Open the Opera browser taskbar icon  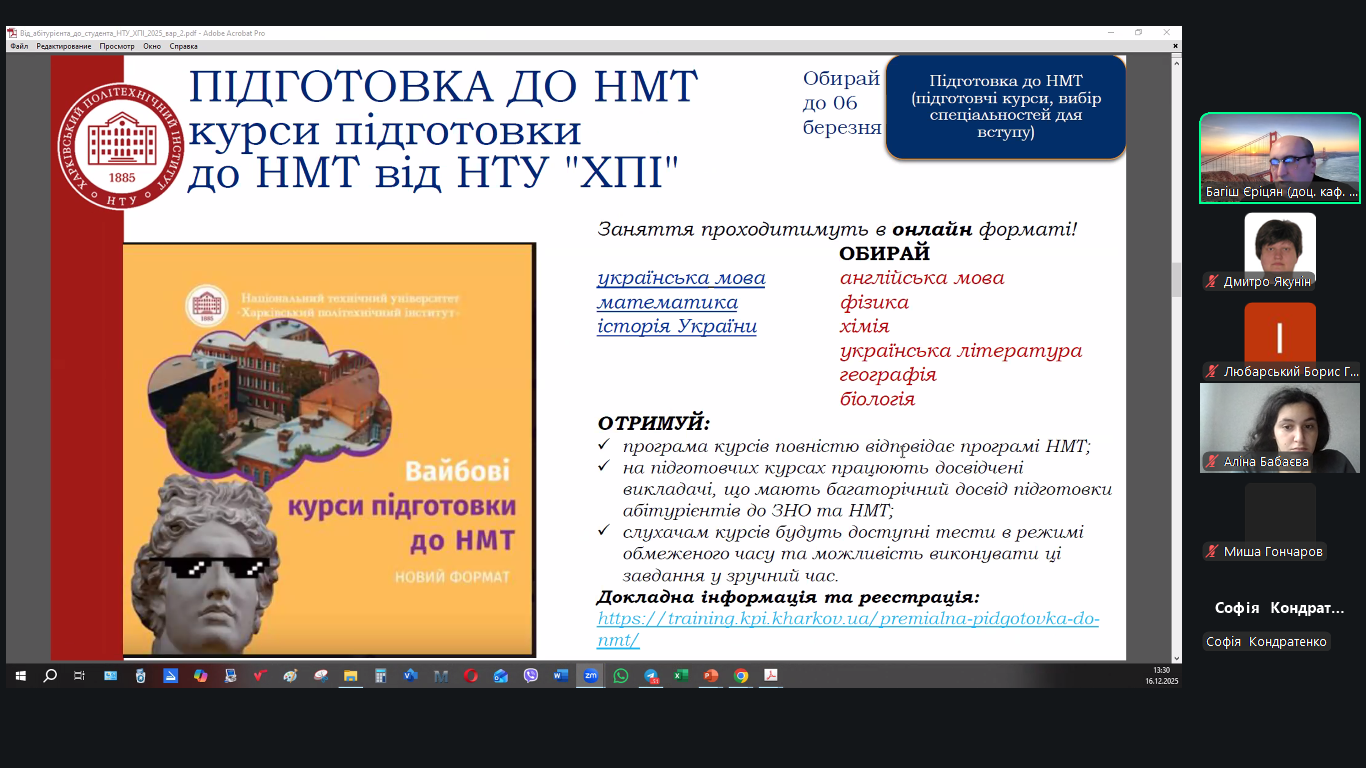(x=470, y=676)
